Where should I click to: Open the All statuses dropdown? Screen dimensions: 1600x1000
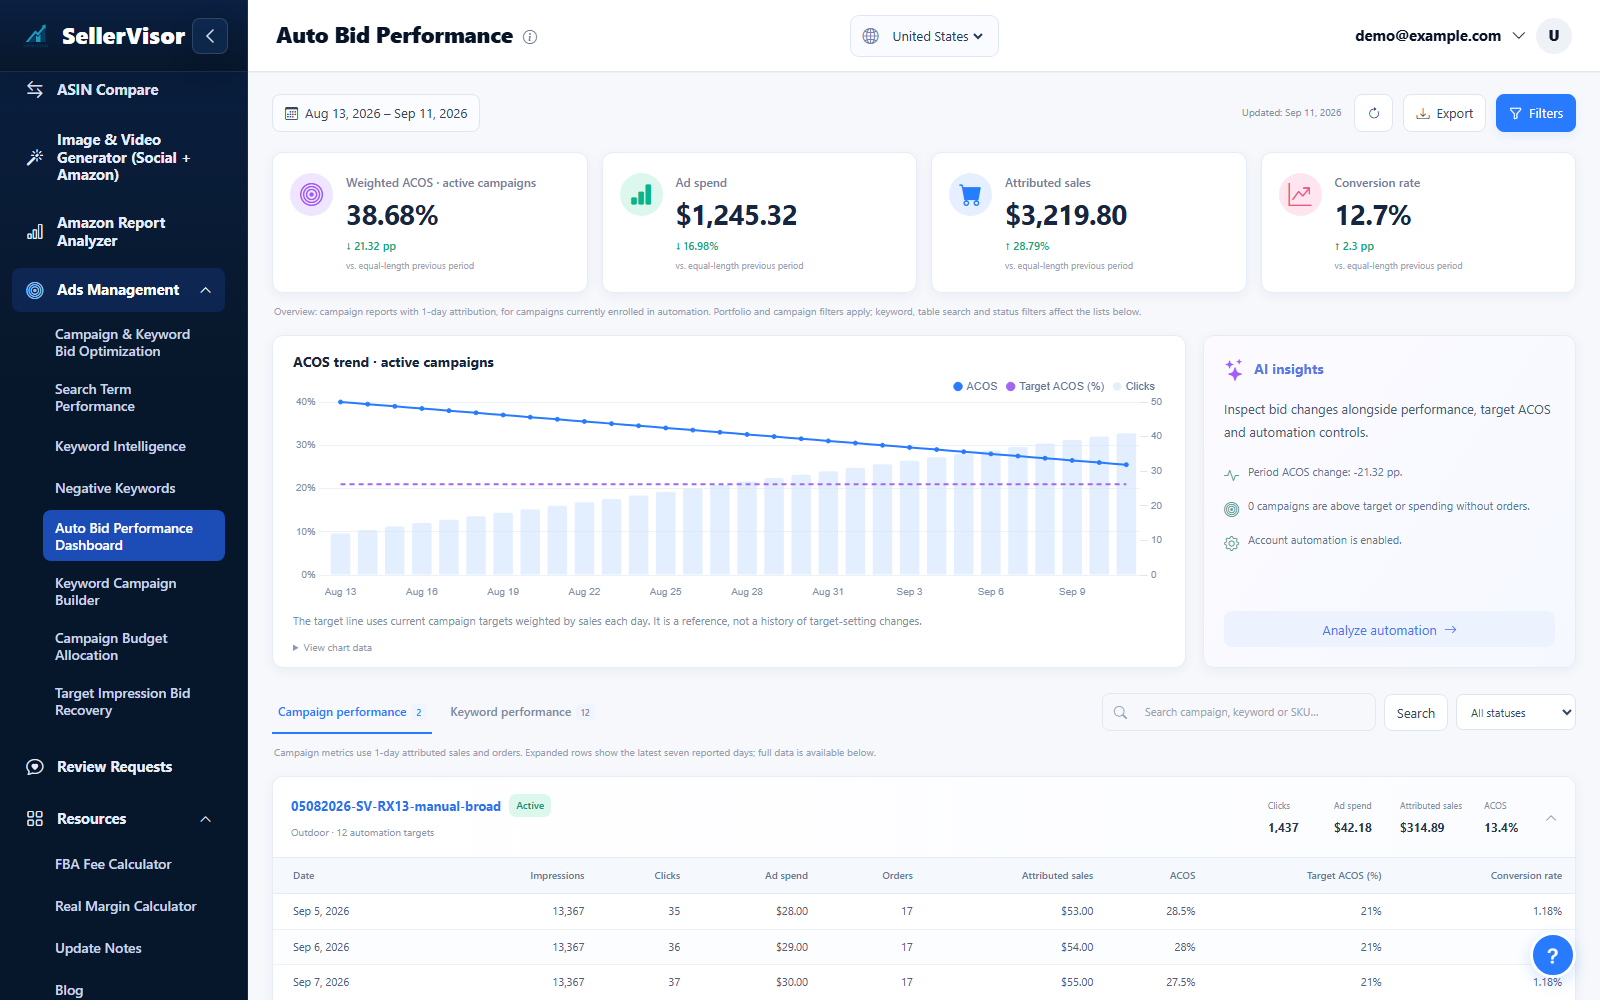[1516, 713]
